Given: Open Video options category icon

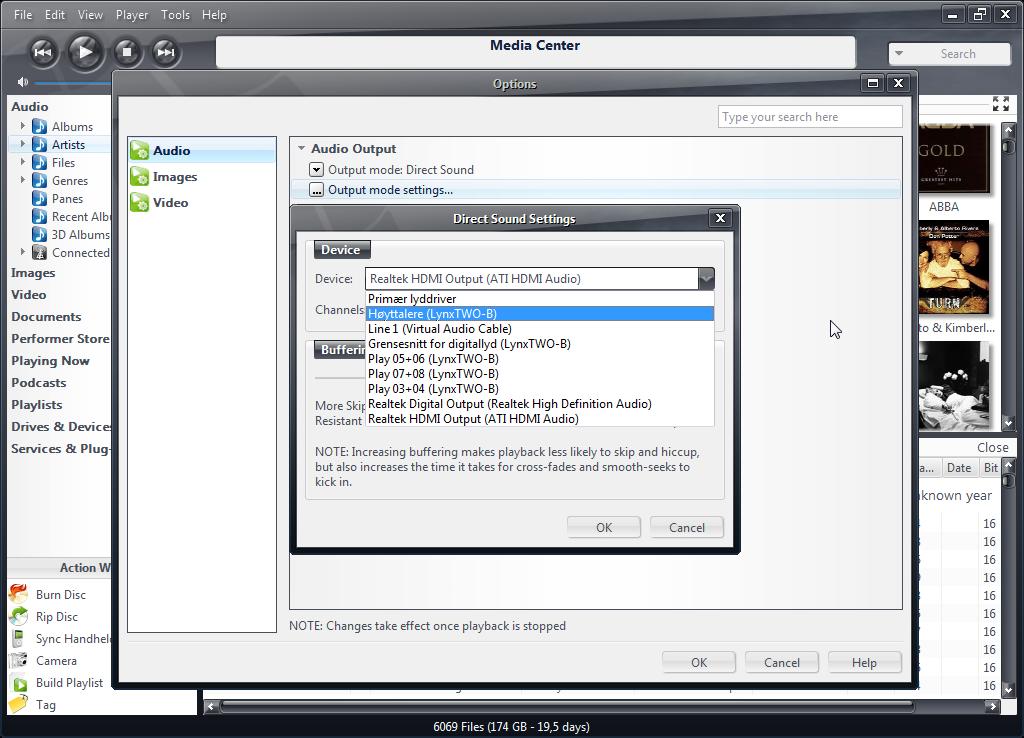Looking at the screenshot, I should [139, 202].
